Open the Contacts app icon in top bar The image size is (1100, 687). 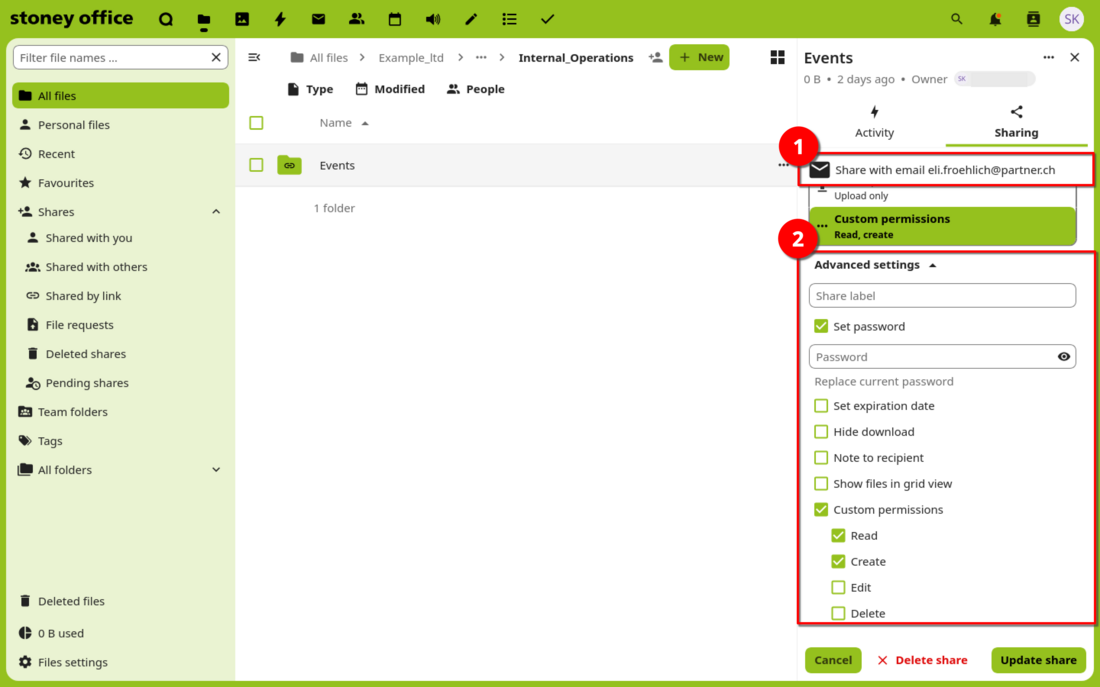tap(357, 19)
